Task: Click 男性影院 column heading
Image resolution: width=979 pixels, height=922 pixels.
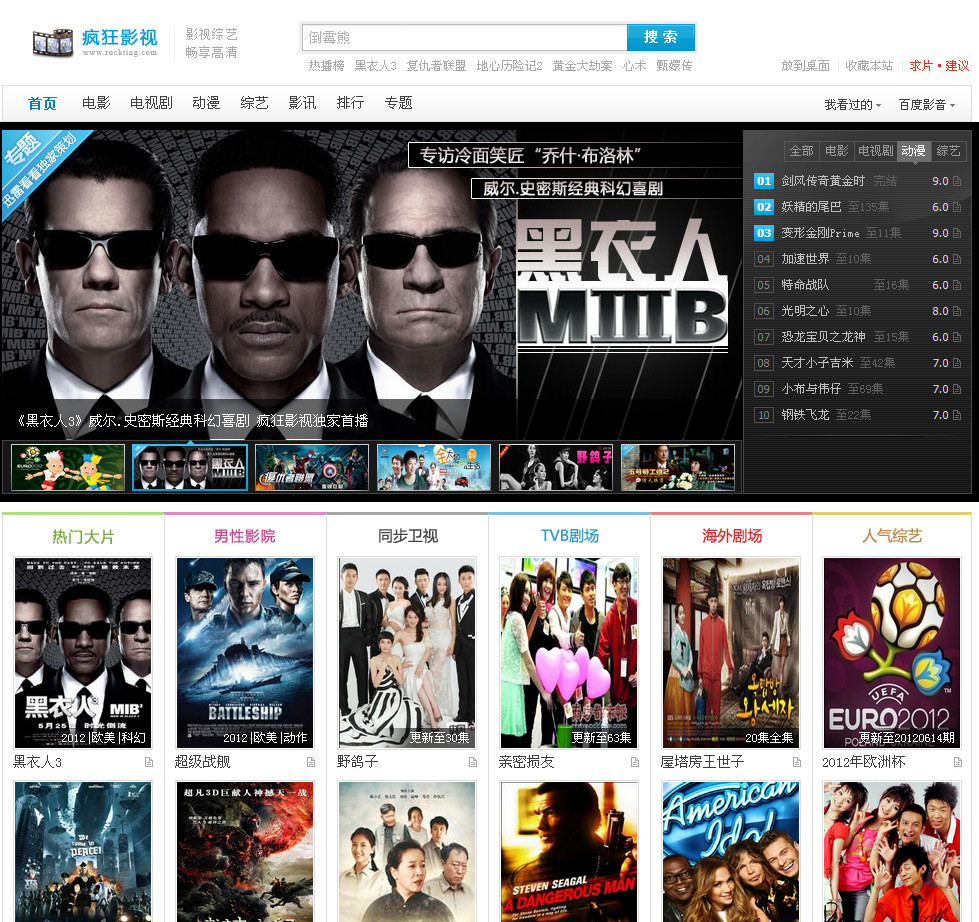Action: 245,536
